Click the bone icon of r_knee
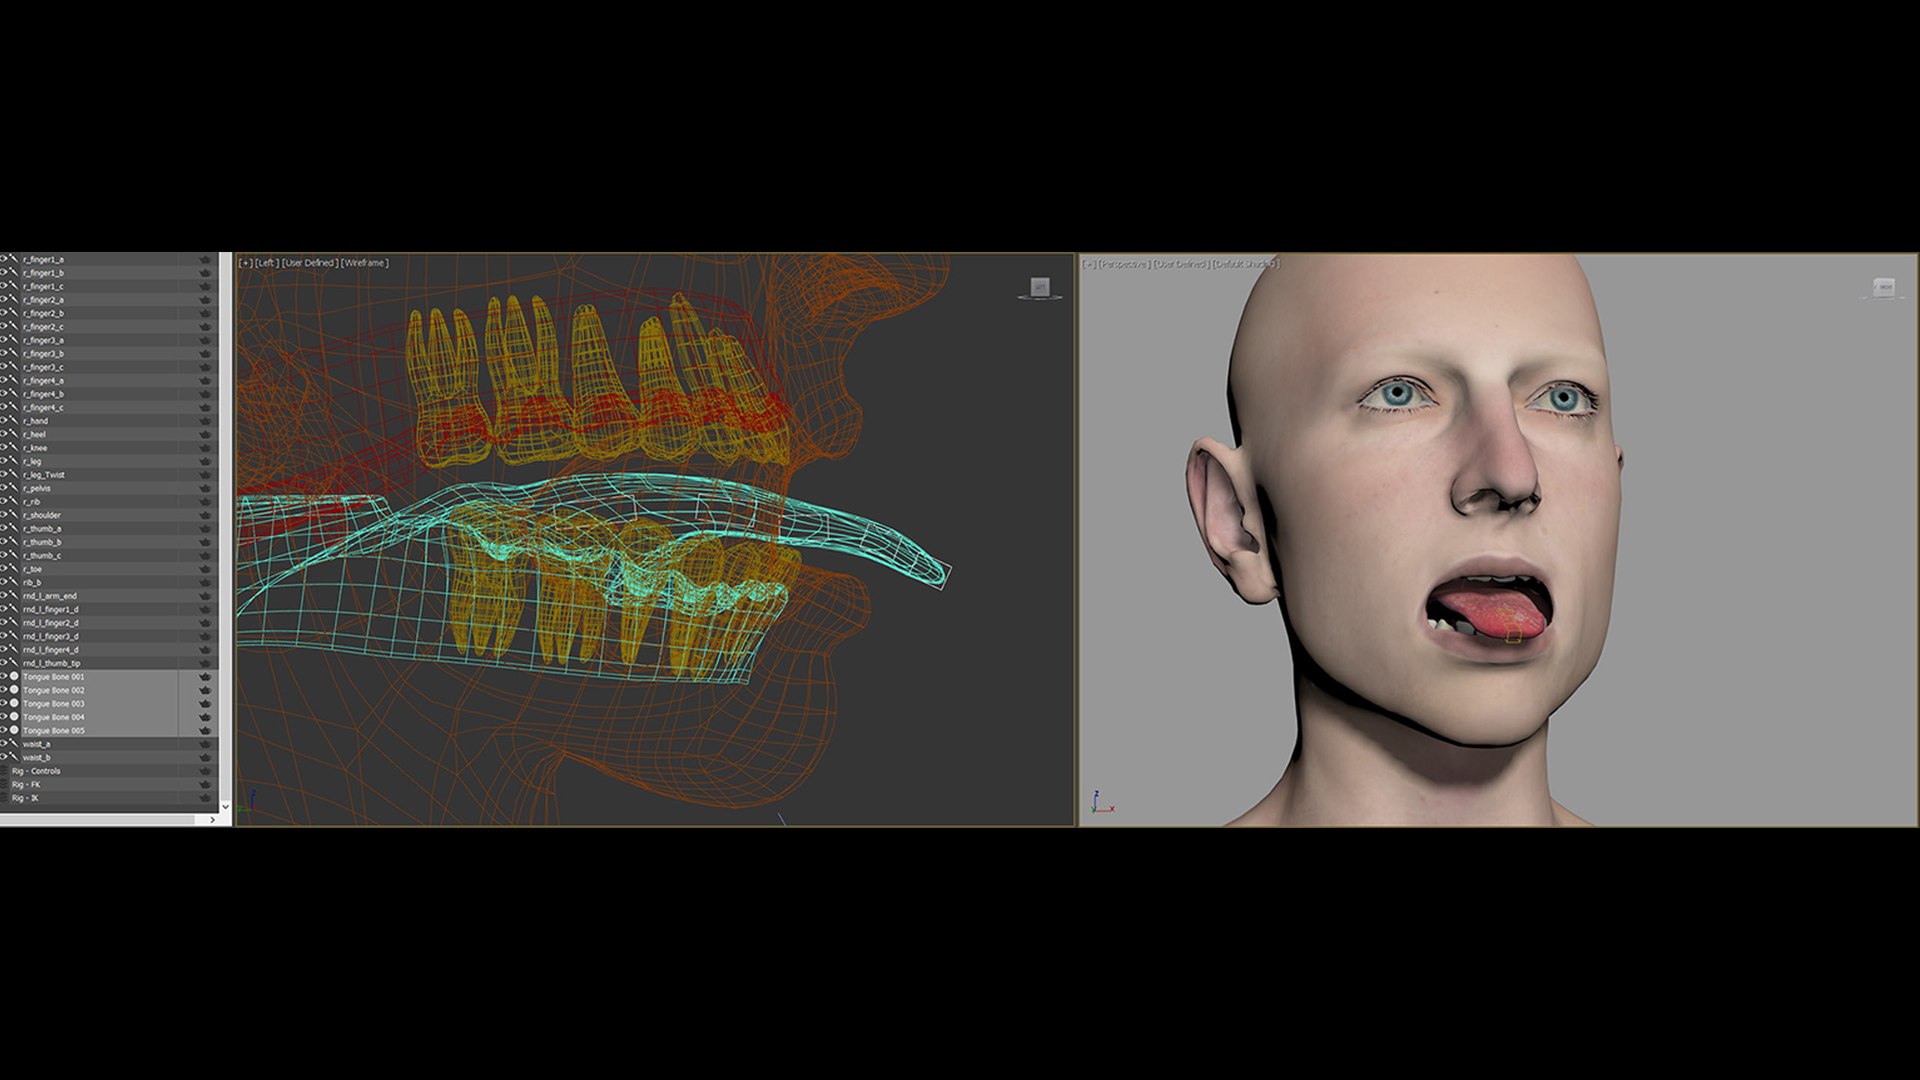The height and width of the screenshot is (1080, 1920). 13,448
